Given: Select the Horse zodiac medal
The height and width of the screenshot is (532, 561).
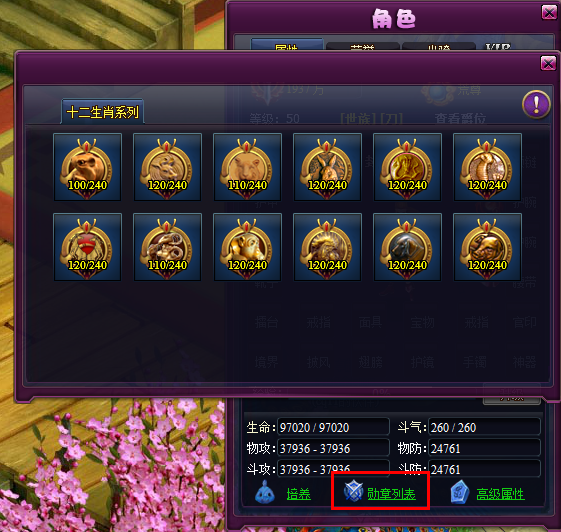Looking at the screenshot, I should (87, 247).
